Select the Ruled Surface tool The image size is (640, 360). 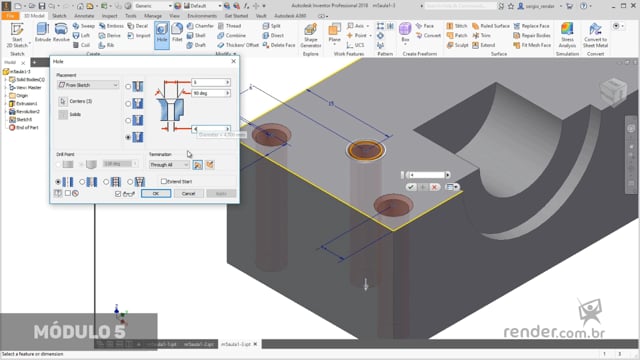491,26
